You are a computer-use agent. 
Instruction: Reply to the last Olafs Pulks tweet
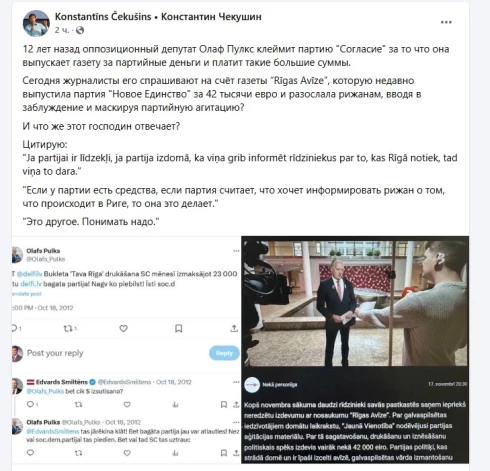pos(30,453)
